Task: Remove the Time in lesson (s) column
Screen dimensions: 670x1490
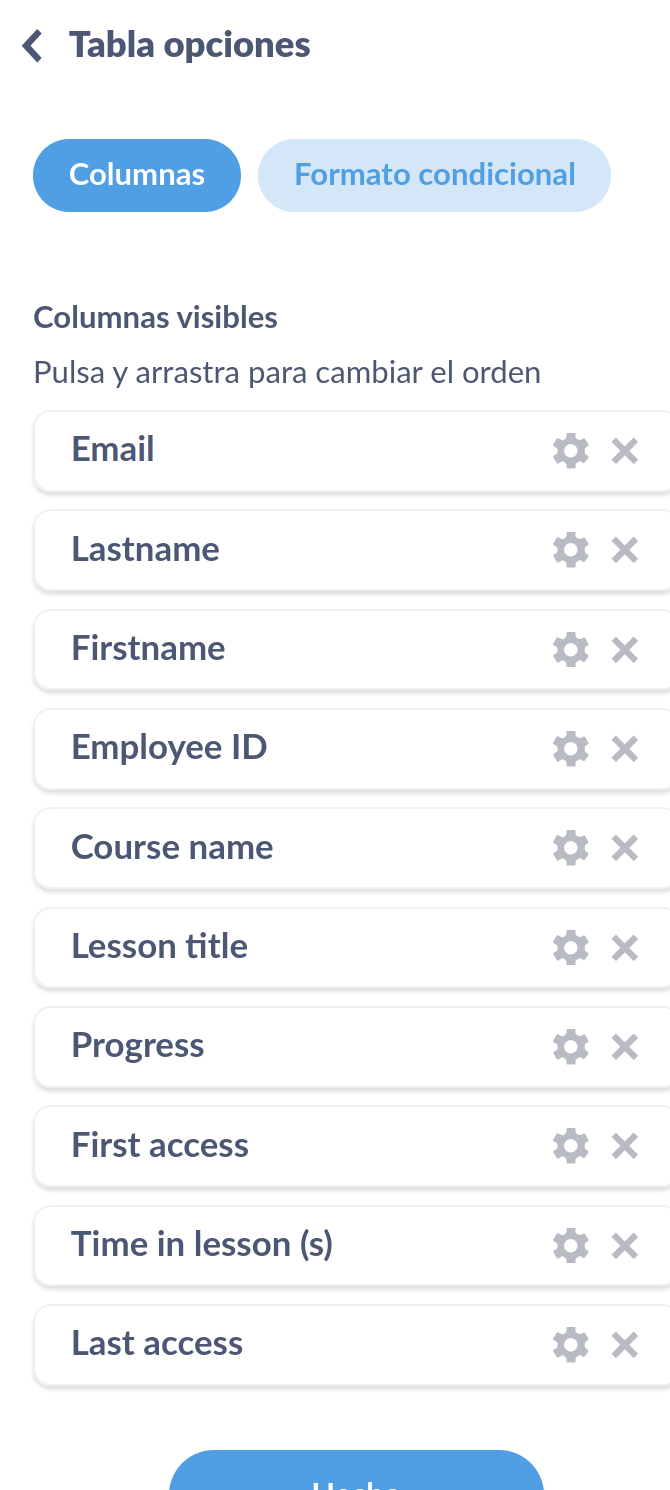Action: (624, 1245)
